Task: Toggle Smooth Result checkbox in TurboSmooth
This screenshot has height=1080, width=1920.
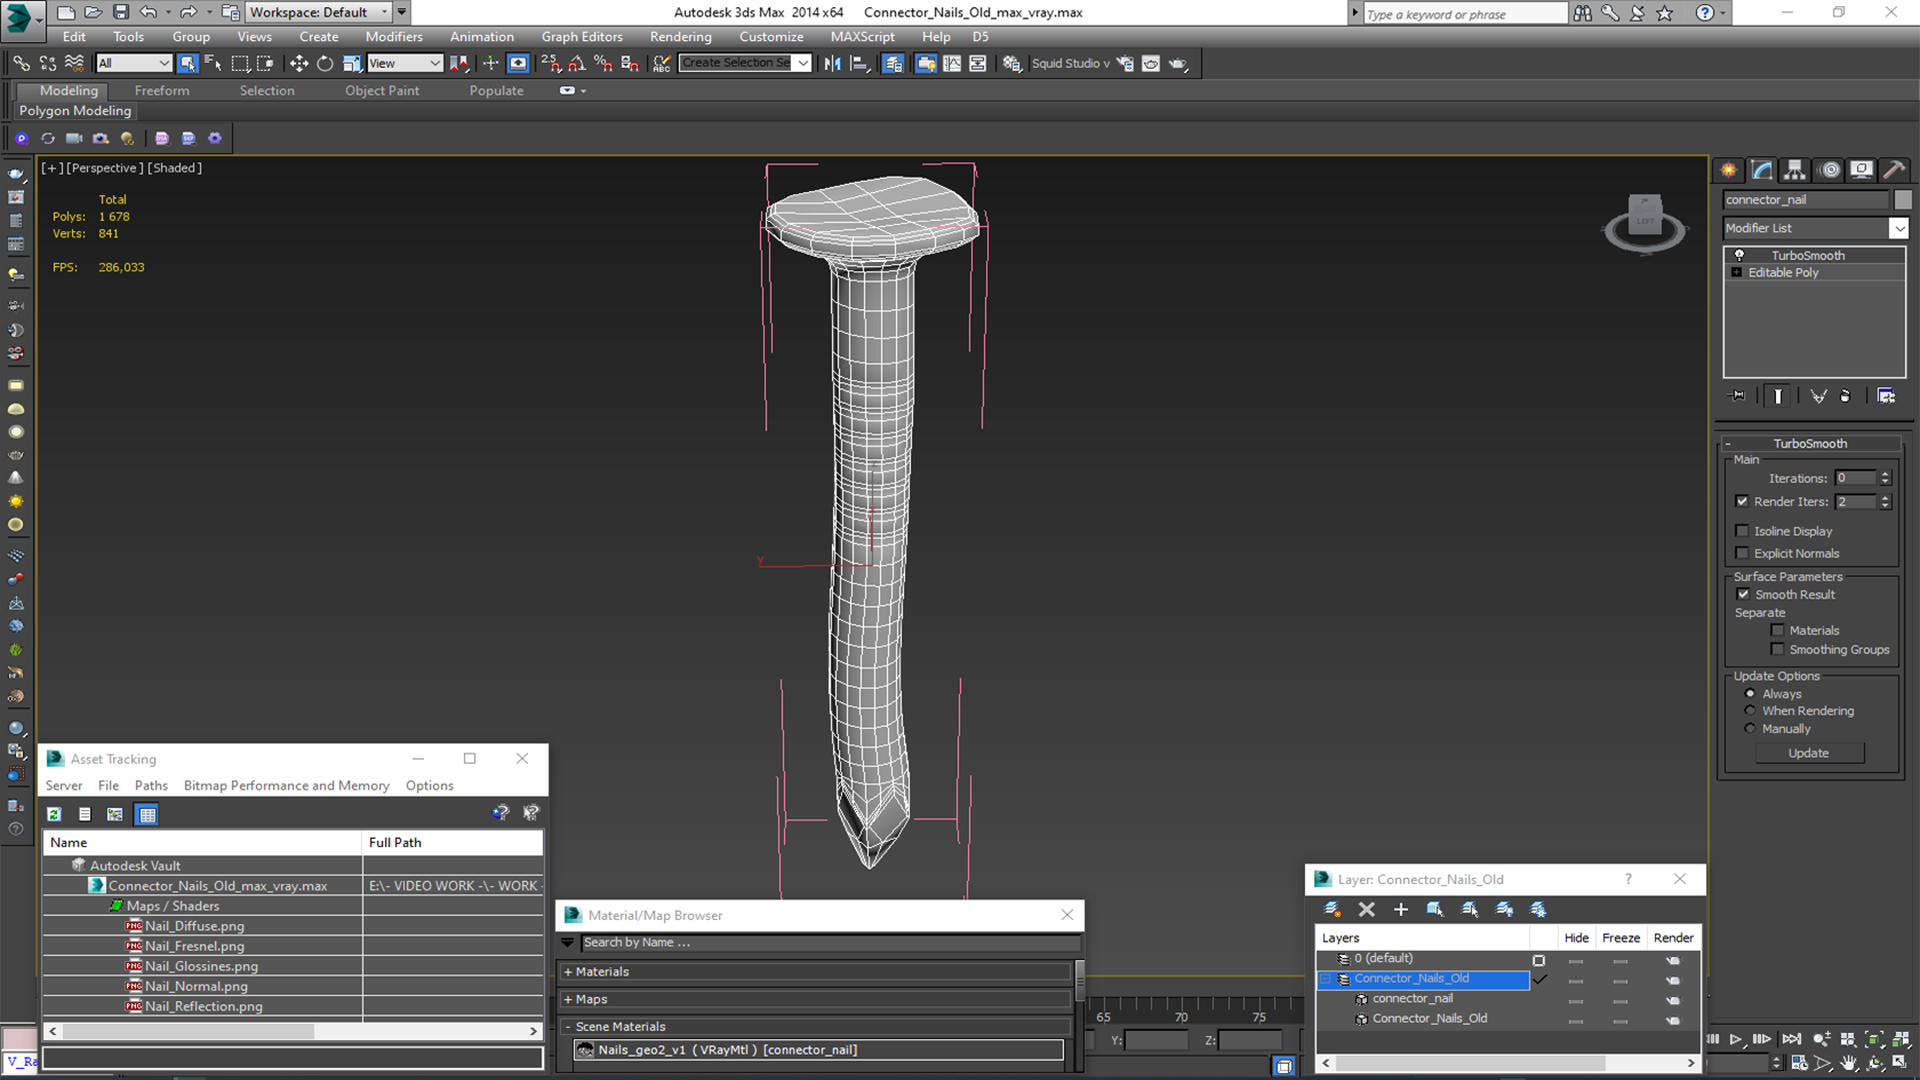Action: (x=1745, y=593)
